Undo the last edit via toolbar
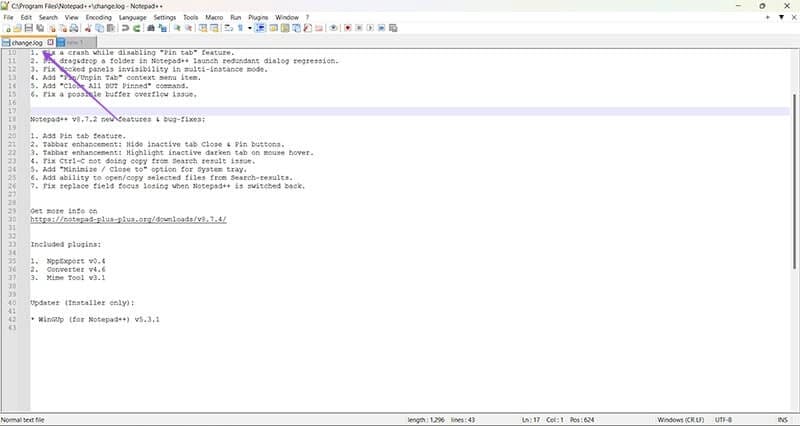The width and height of the screenshot is (800, 426). (125, 28)
